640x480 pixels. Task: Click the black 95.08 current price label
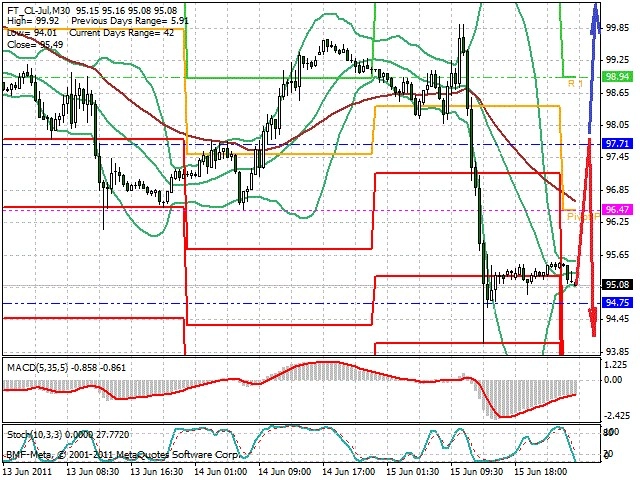pyautogui.click(x=617, y=284)
